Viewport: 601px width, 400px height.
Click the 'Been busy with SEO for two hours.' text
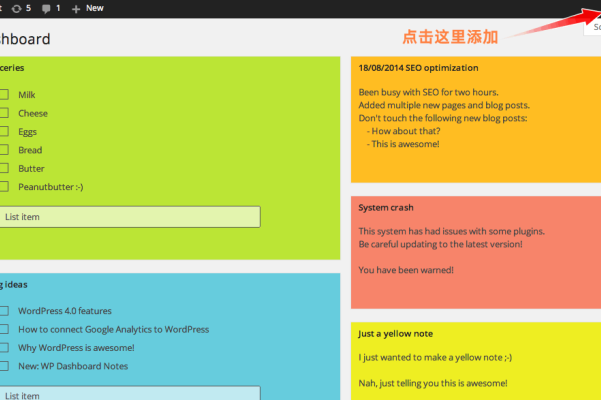429,92
